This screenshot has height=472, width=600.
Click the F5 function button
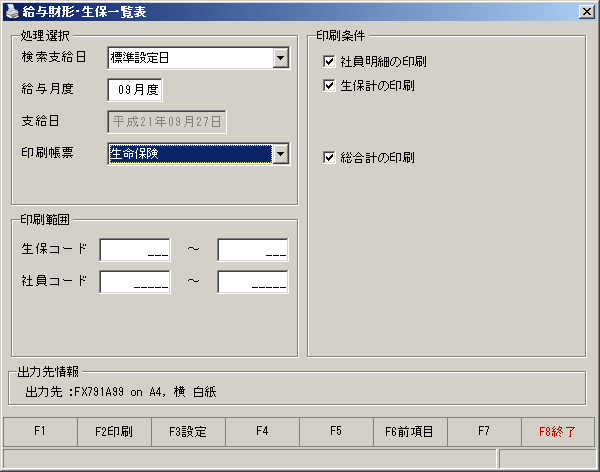(336, 431)
